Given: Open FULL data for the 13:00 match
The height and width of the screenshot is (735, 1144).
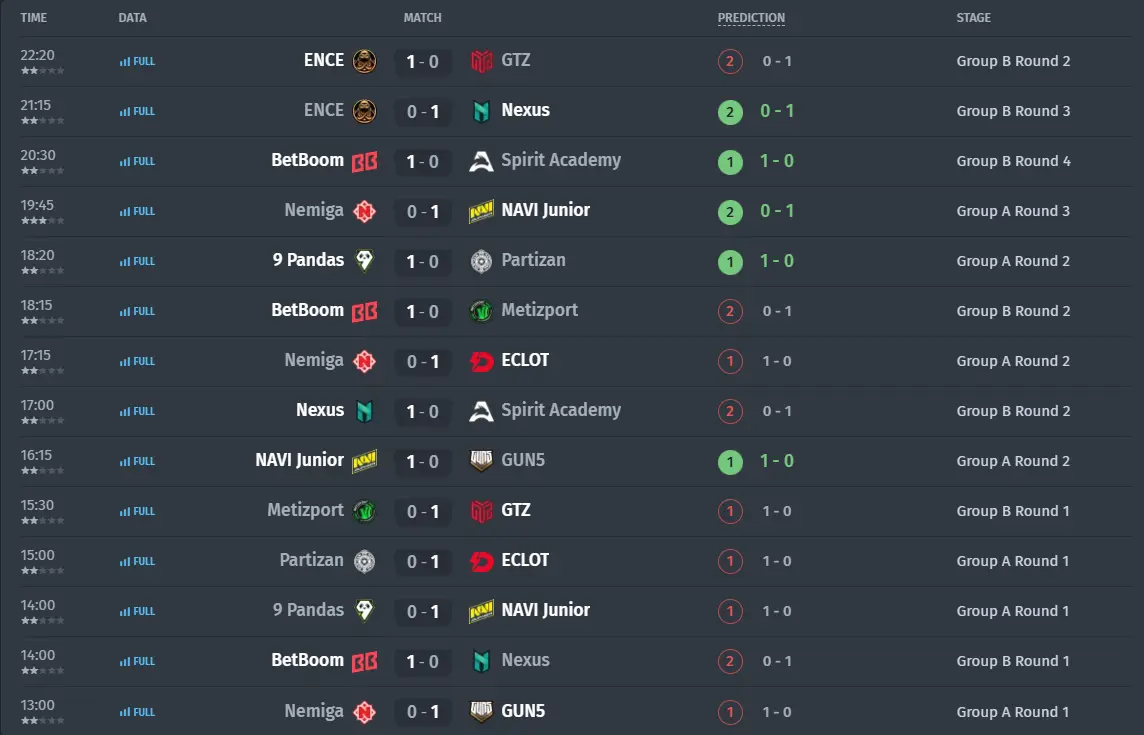Looking at the screenshot, I should [x=137, y=712].
